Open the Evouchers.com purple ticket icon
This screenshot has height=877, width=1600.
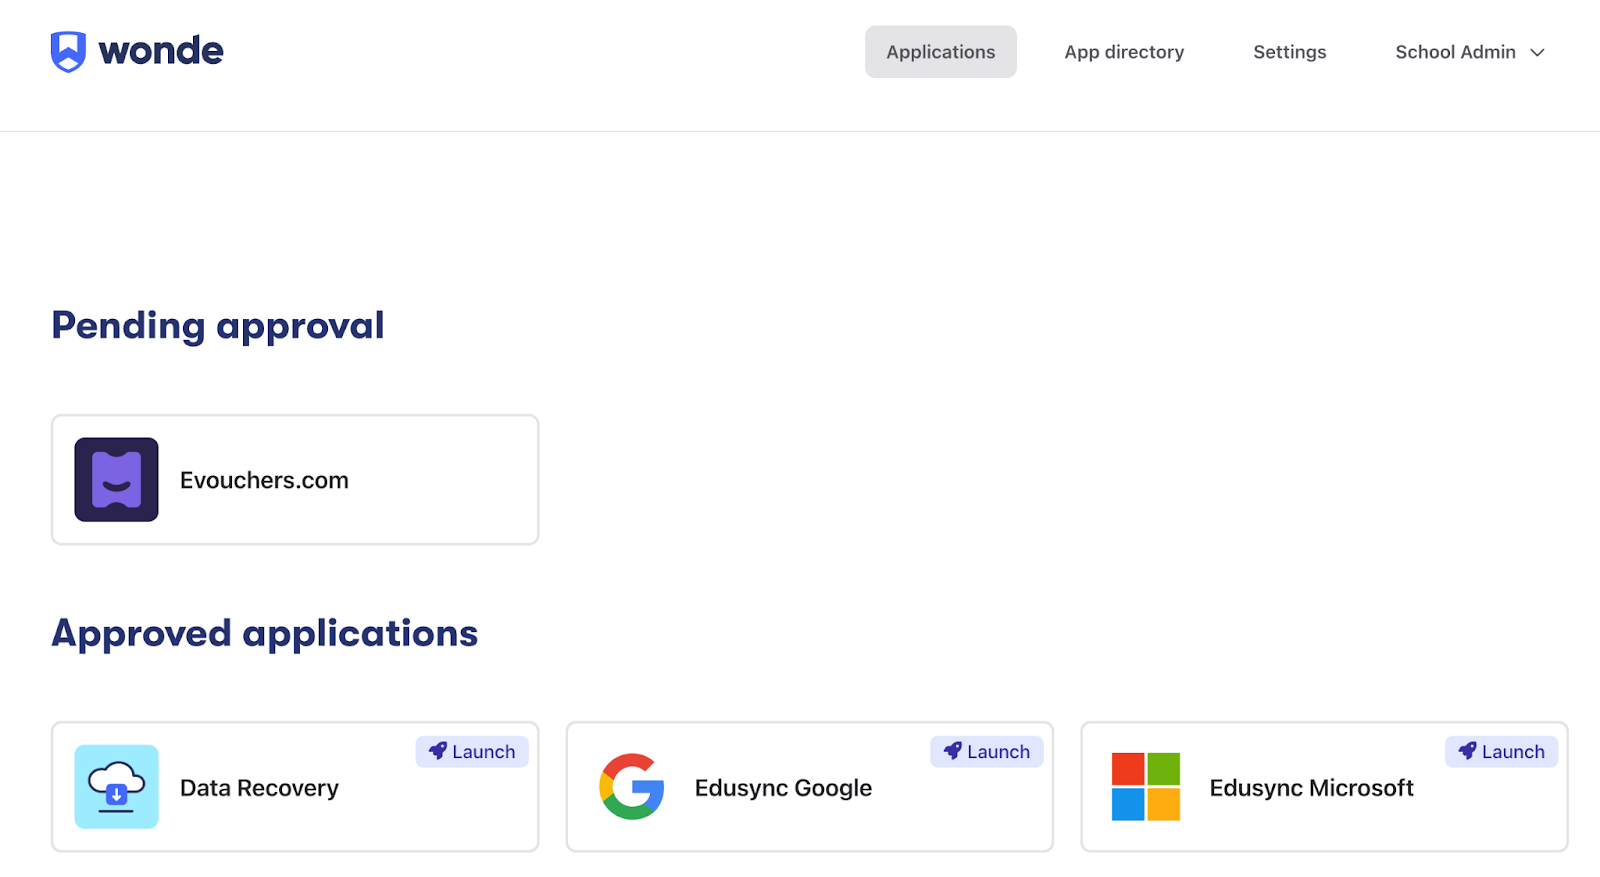(116, 480)
